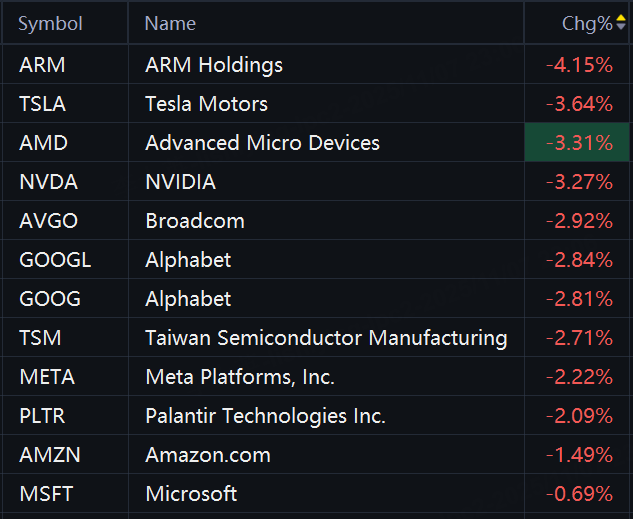Click the Microsoft stock name
The width and height of the screenshot is (633, 519).
tap(191, 494)
